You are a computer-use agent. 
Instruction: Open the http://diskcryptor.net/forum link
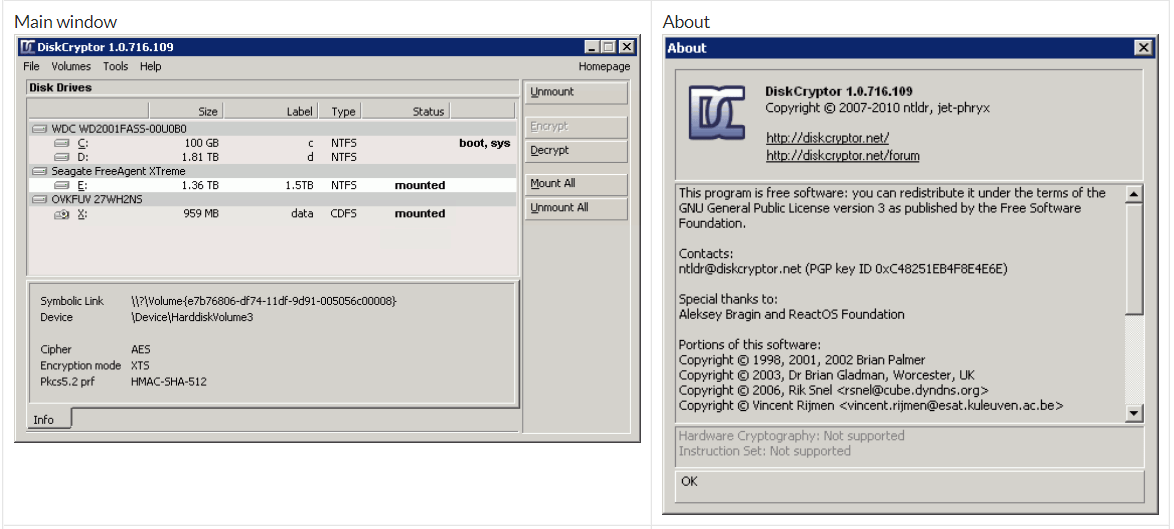pos(842,156)
